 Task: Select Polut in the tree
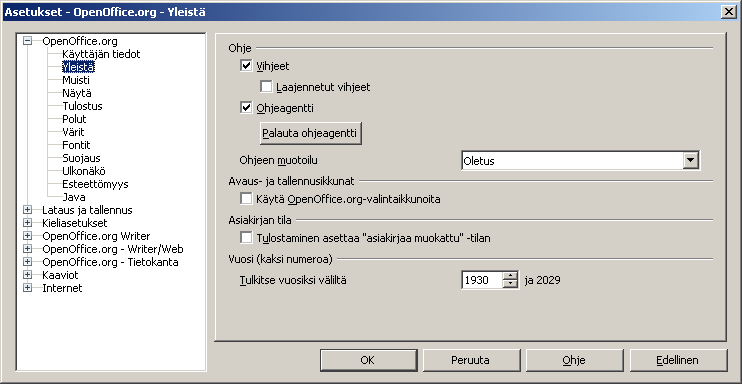pos(74,119)
